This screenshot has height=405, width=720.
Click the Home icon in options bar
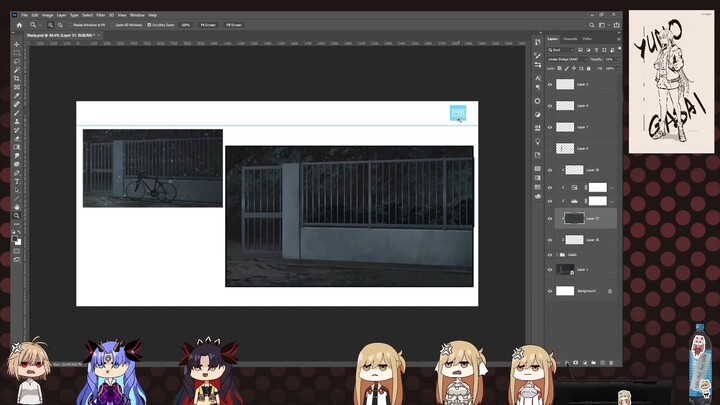click(x=17, y=24)
